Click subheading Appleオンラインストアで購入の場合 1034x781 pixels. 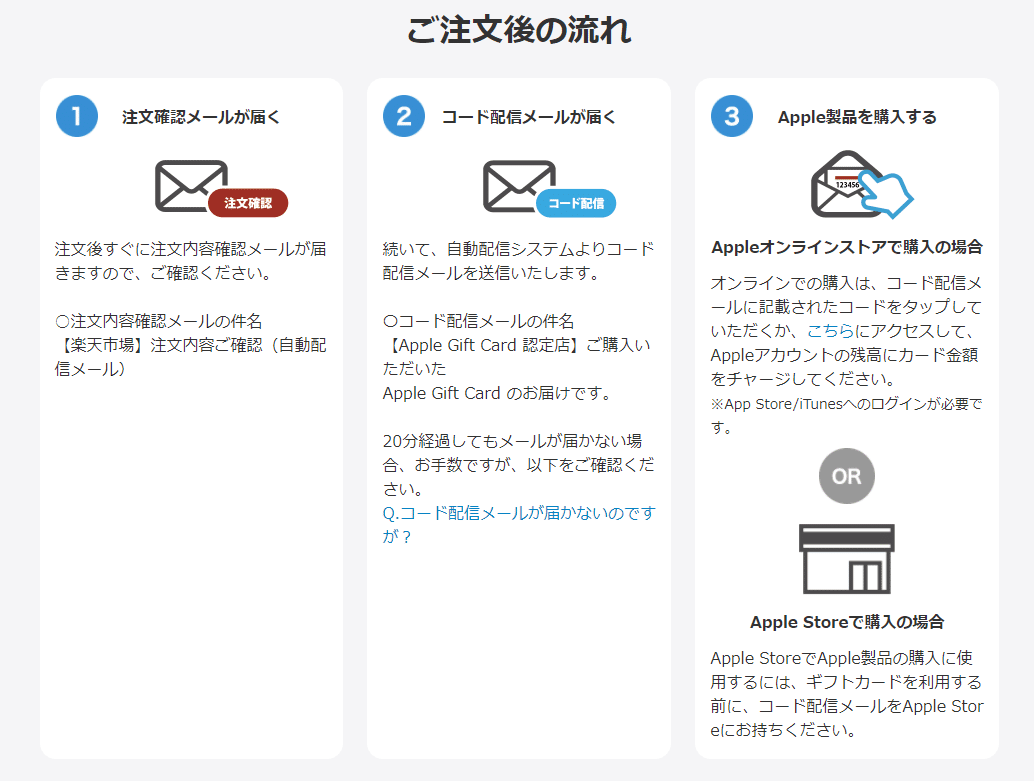[847, 247]
